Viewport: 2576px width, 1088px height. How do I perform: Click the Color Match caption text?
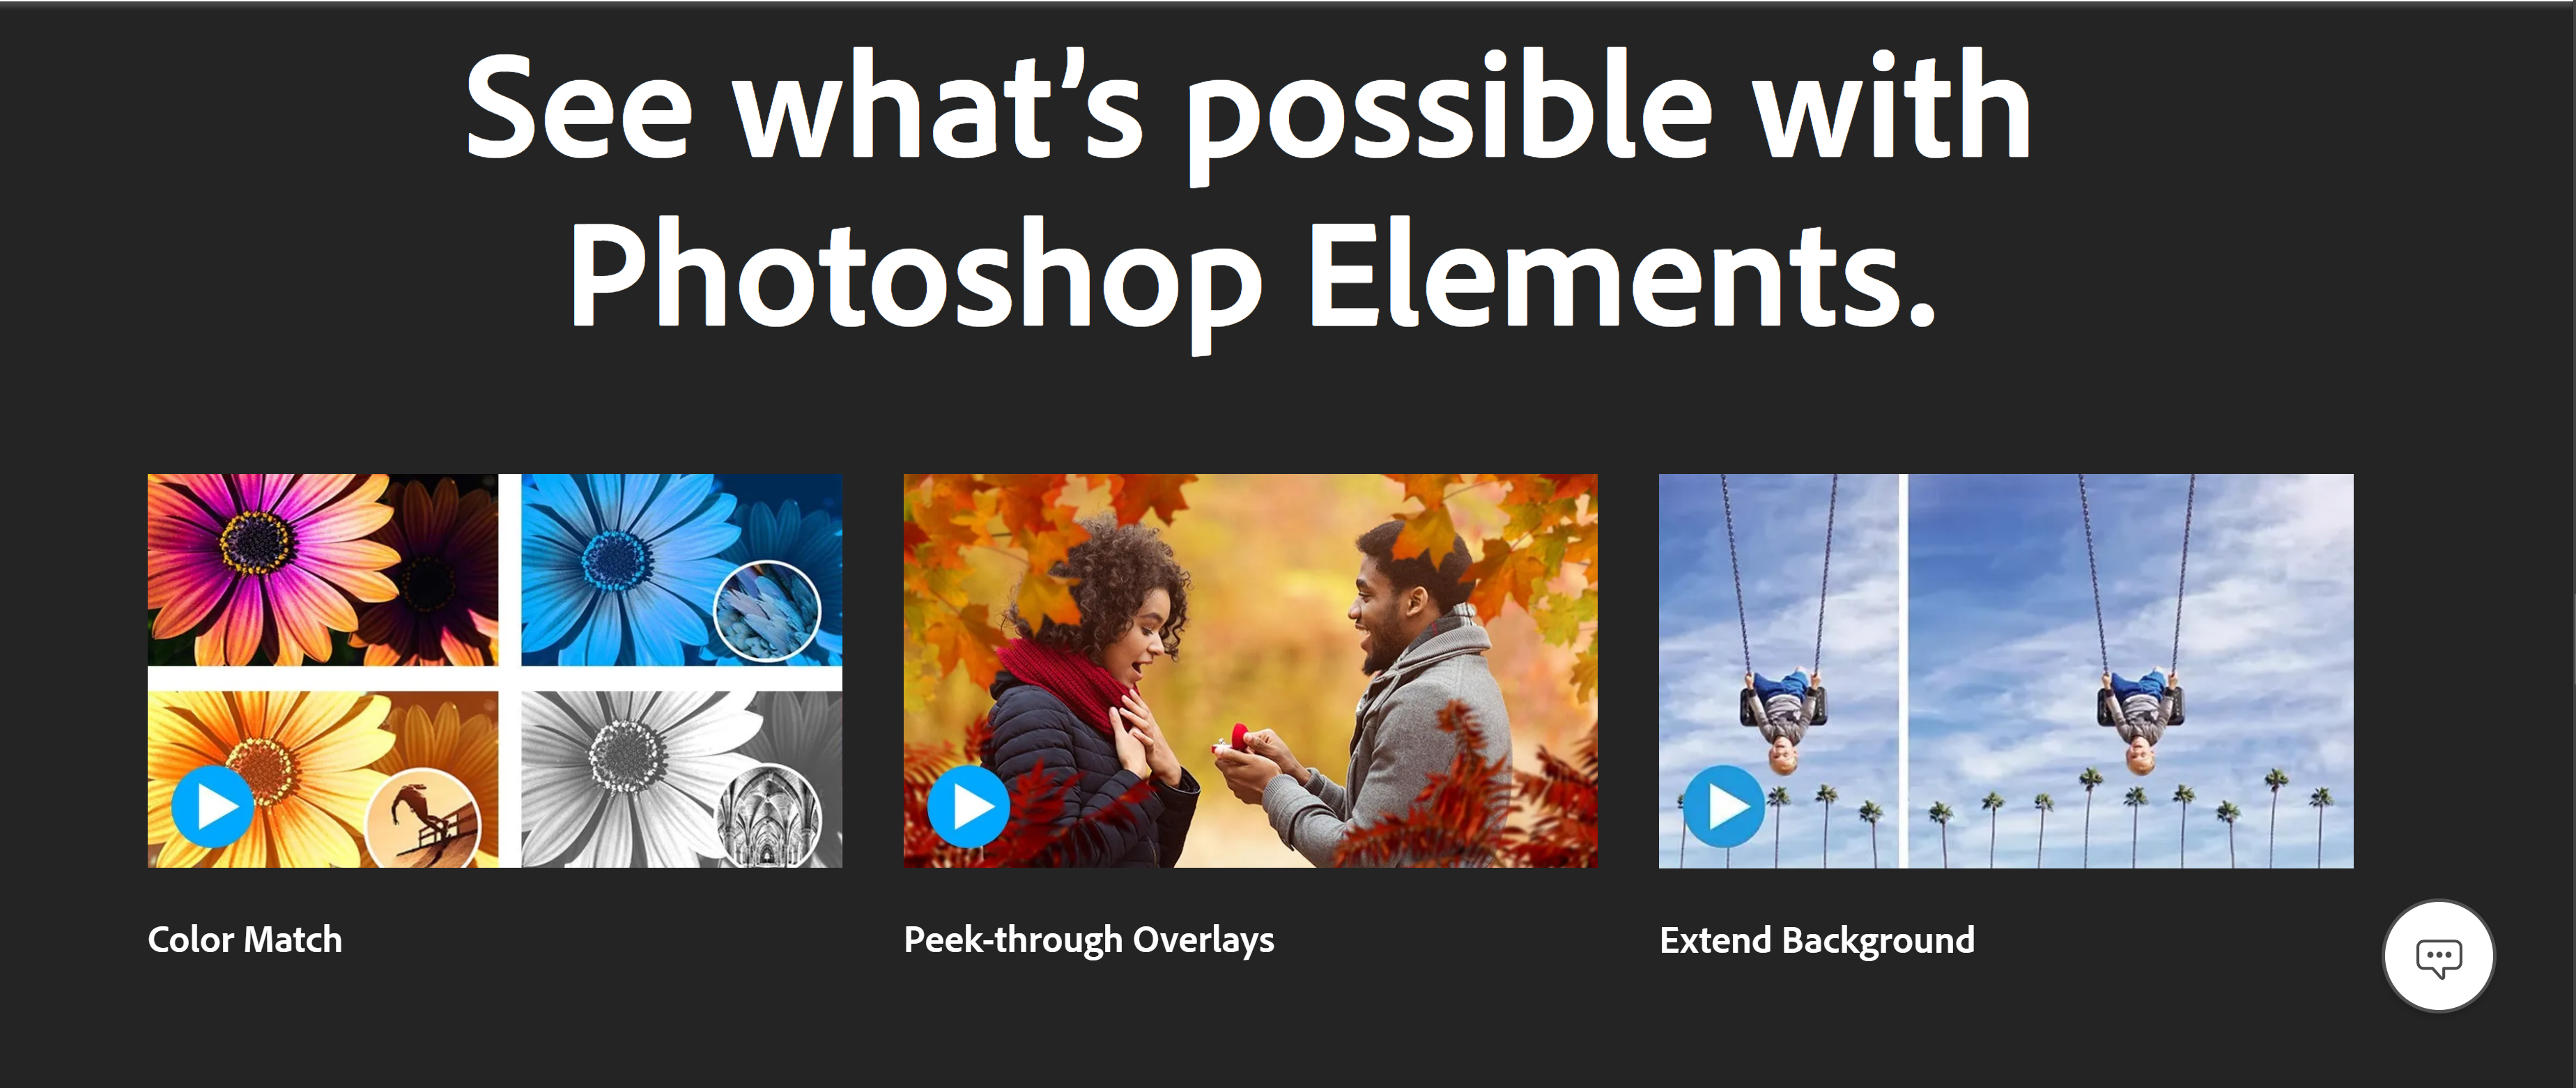point(245,940)
